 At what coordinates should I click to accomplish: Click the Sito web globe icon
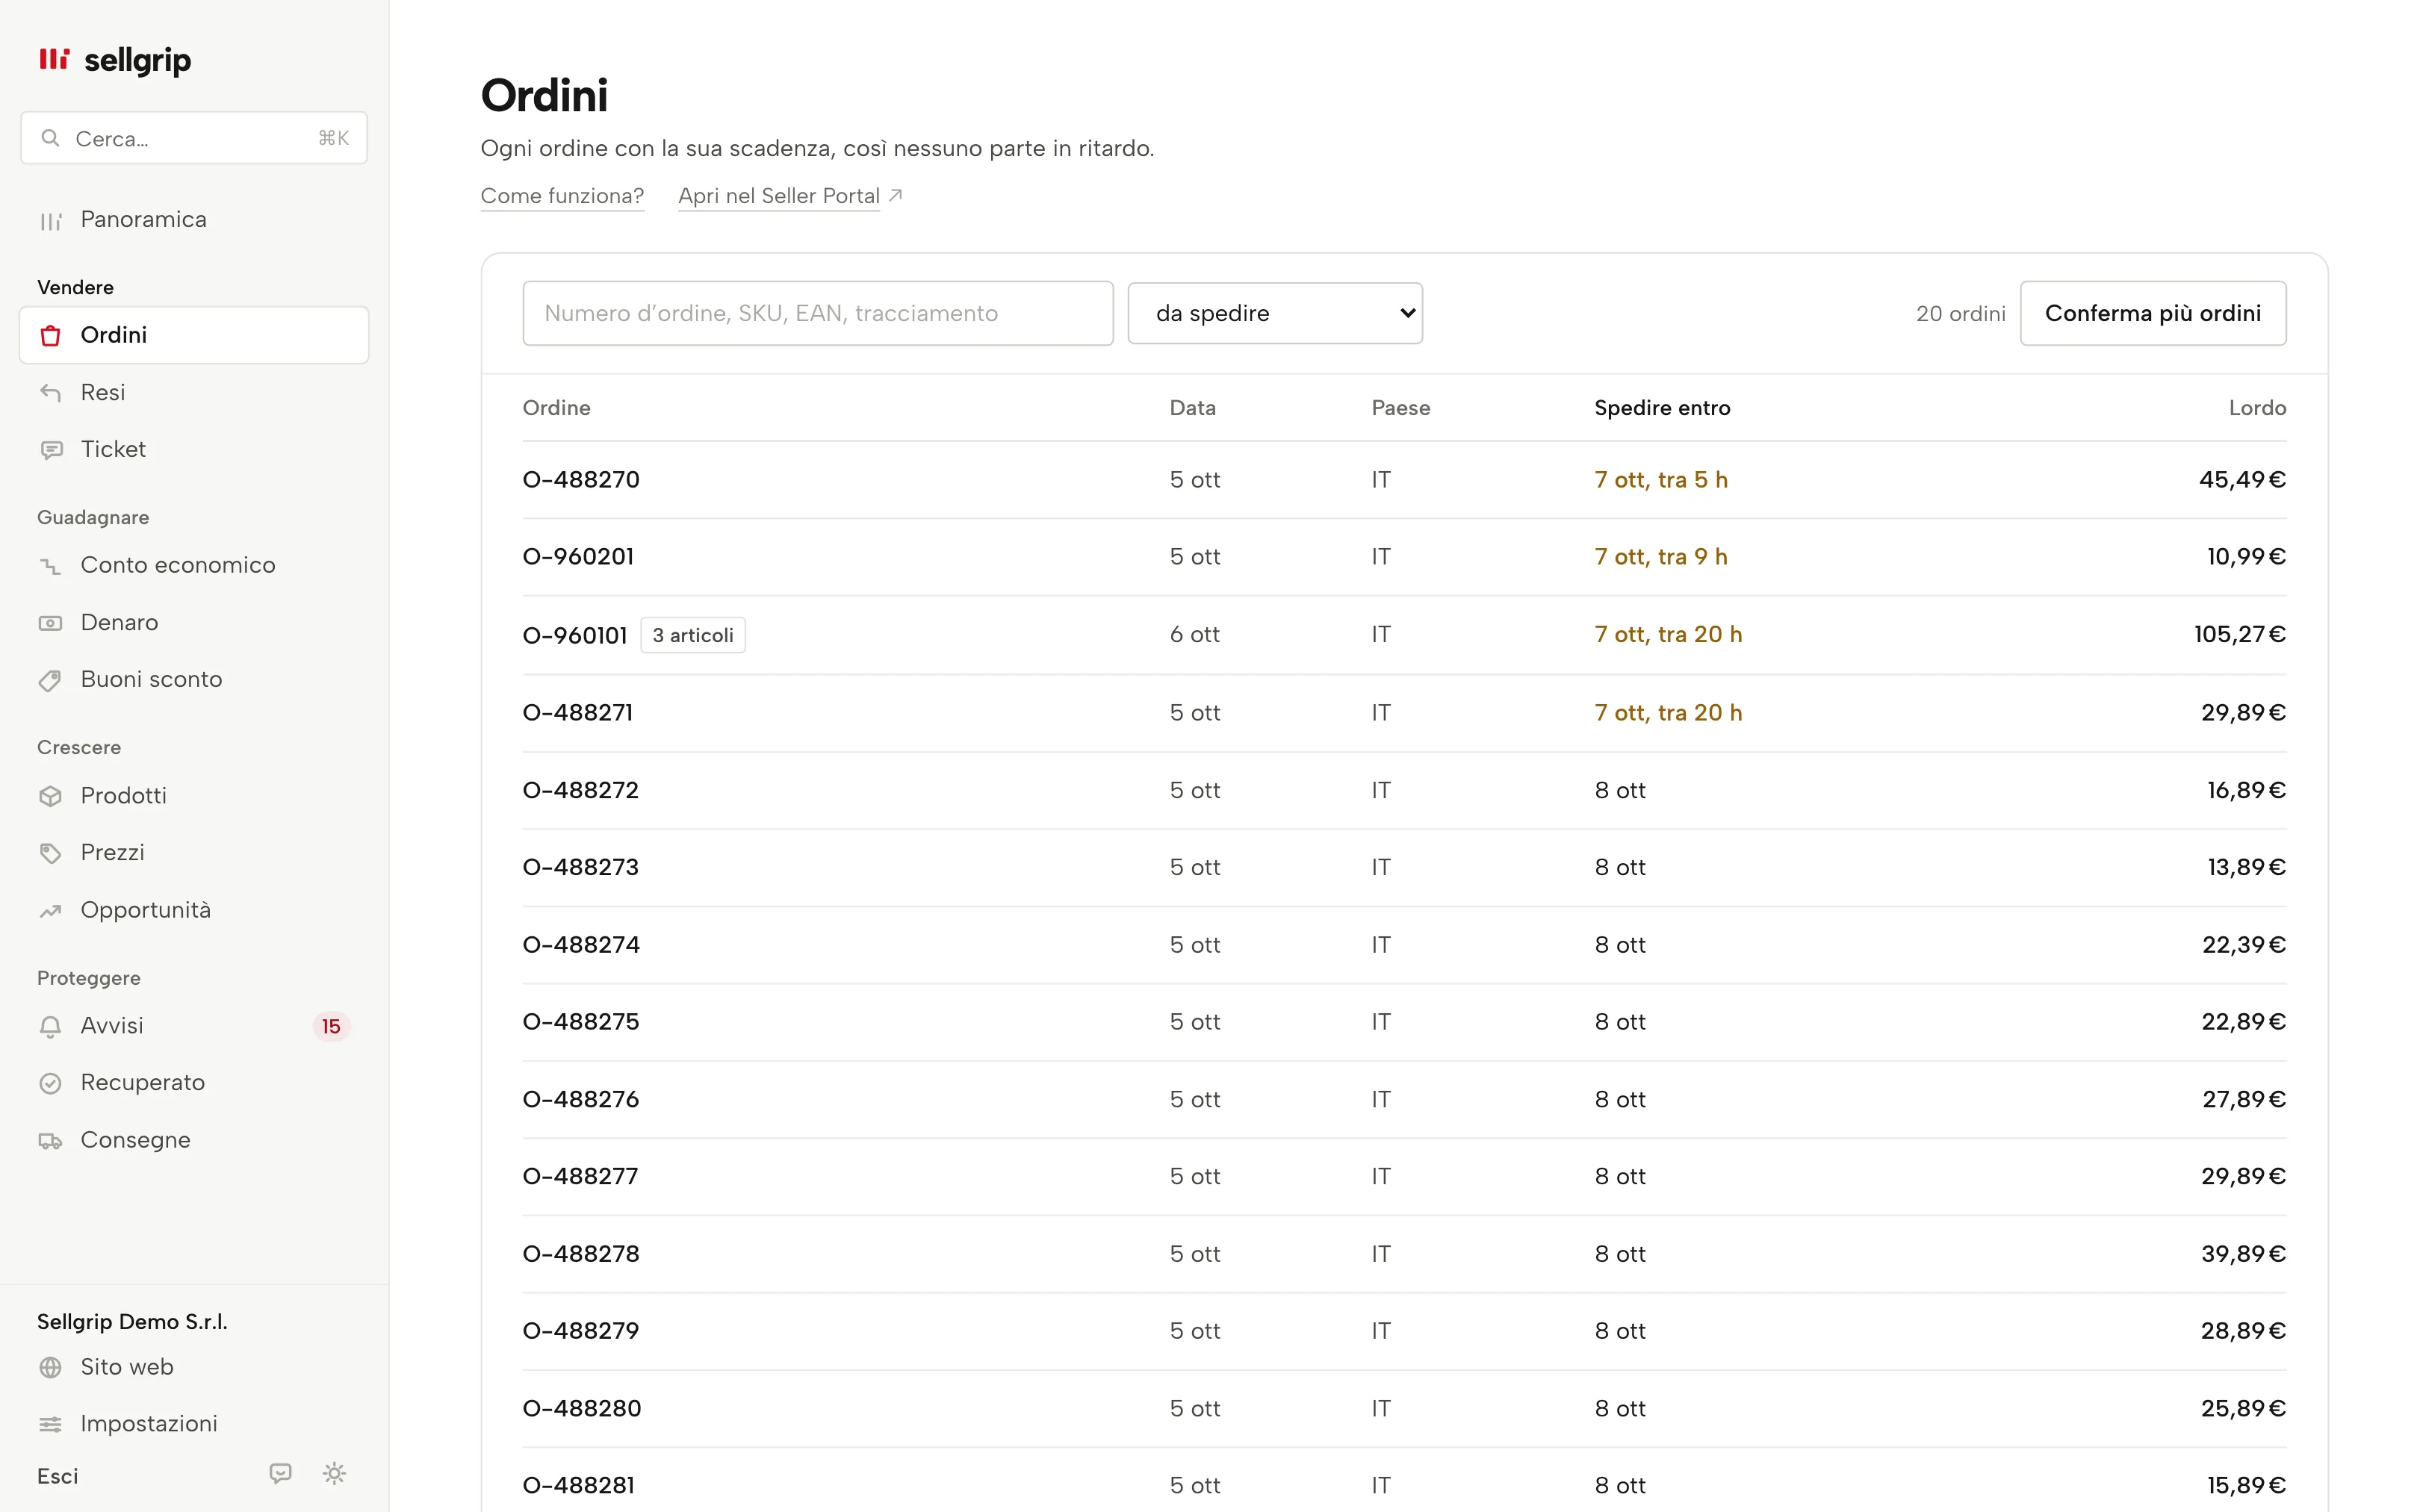point(51,1367)
